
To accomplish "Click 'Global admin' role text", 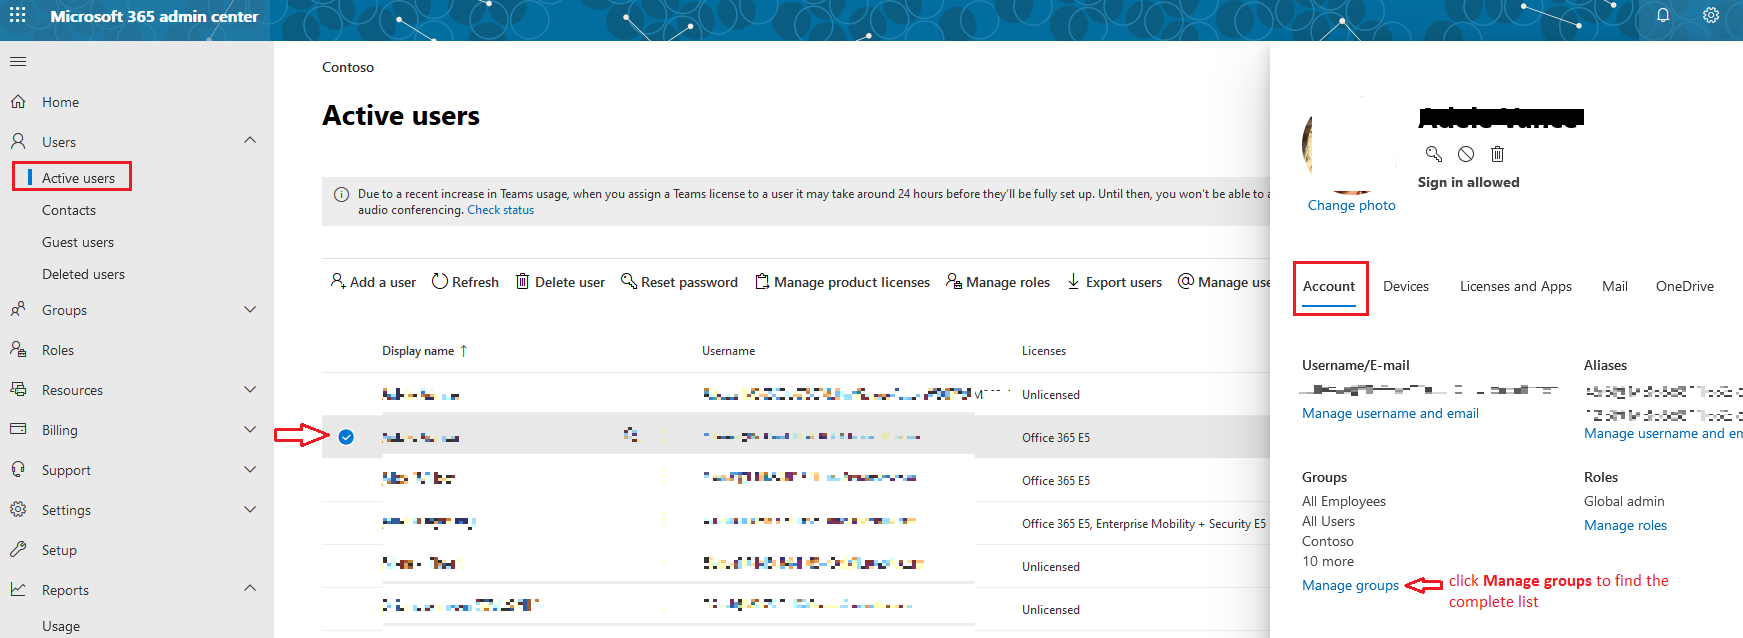I will (x=1624, y=501).
